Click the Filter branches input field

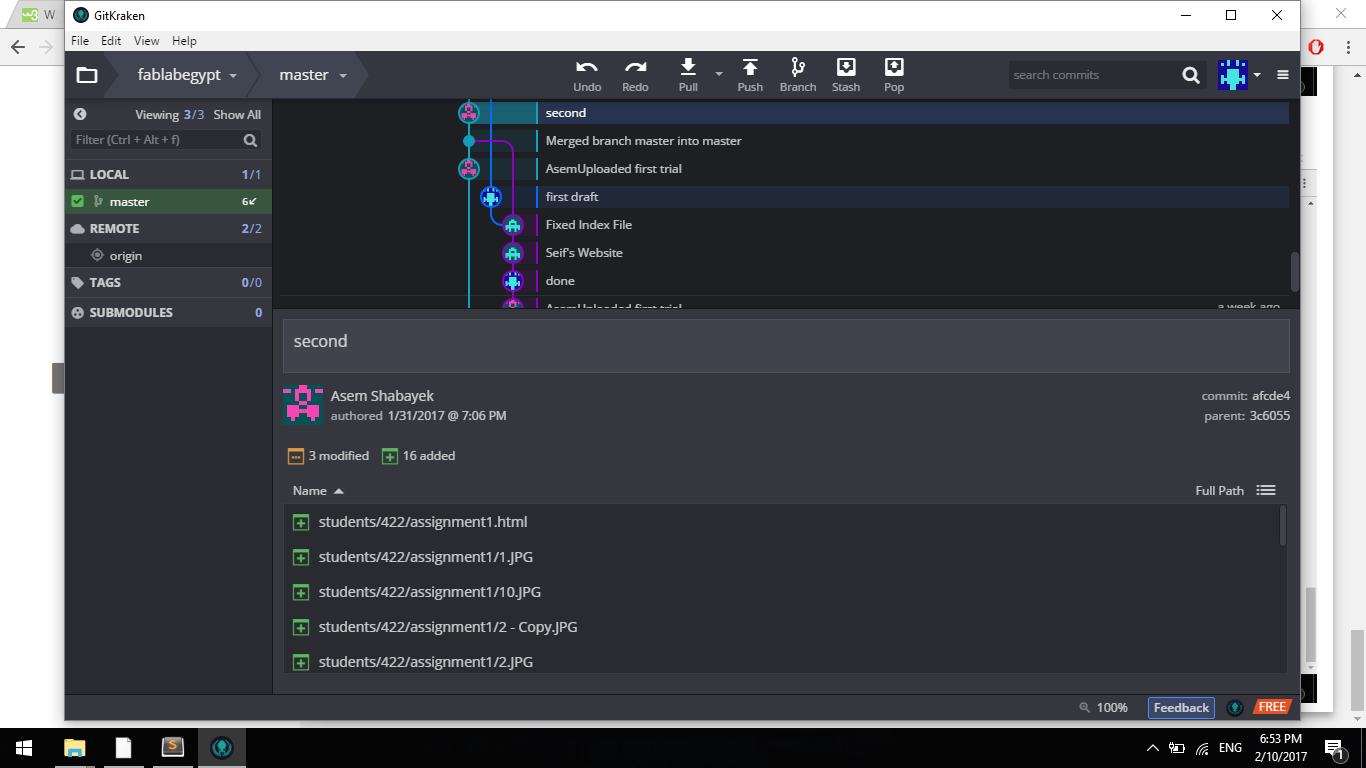coord(156,140)
